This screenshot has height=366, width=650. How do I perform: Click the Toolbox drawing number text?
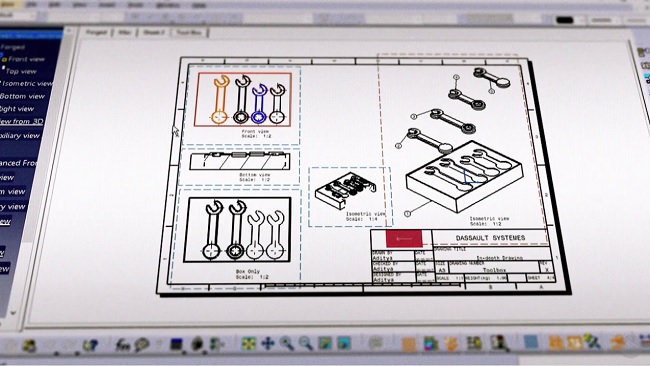(x=495, y=270)
